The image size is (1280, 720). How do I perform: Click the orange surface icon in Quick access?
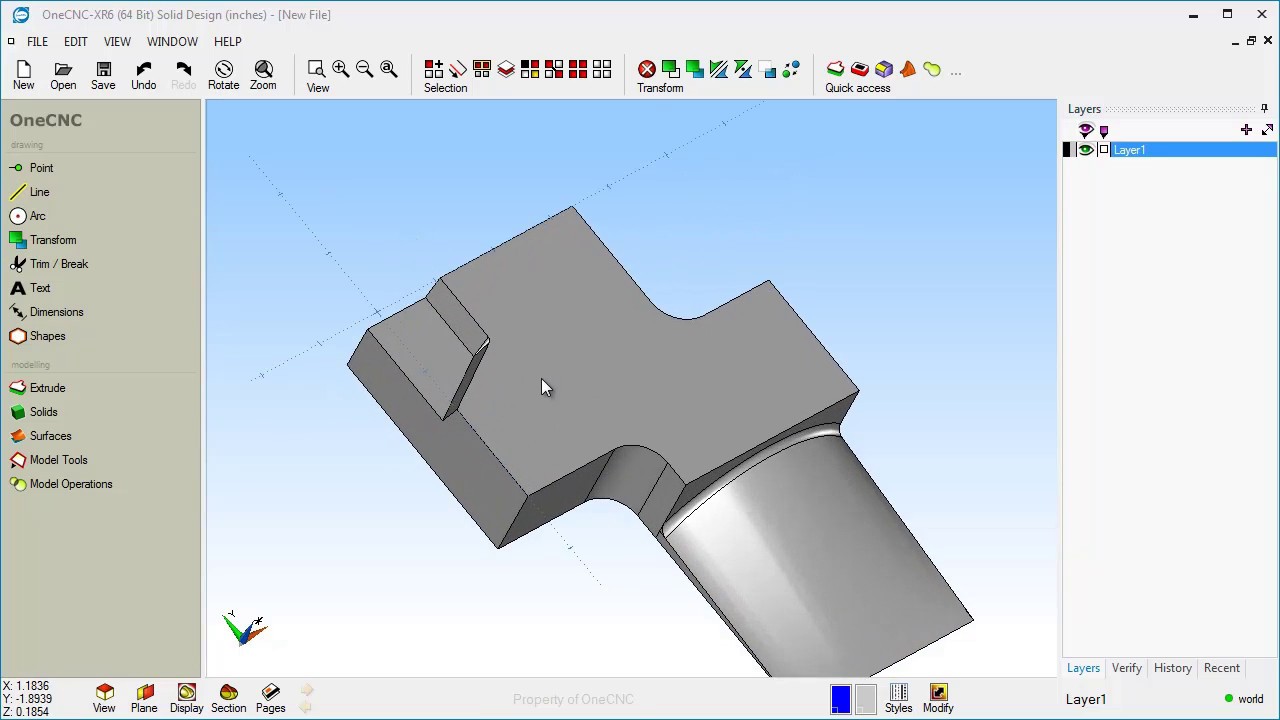click(x=908, y=69)
